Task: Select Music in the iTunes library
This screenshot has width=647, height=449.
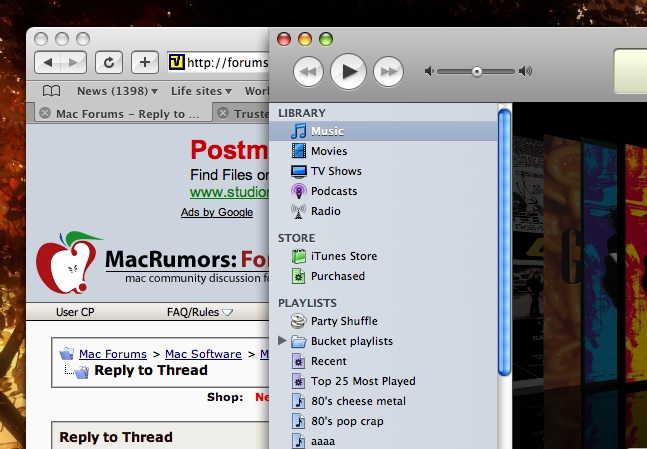Action: click(383, 131)
